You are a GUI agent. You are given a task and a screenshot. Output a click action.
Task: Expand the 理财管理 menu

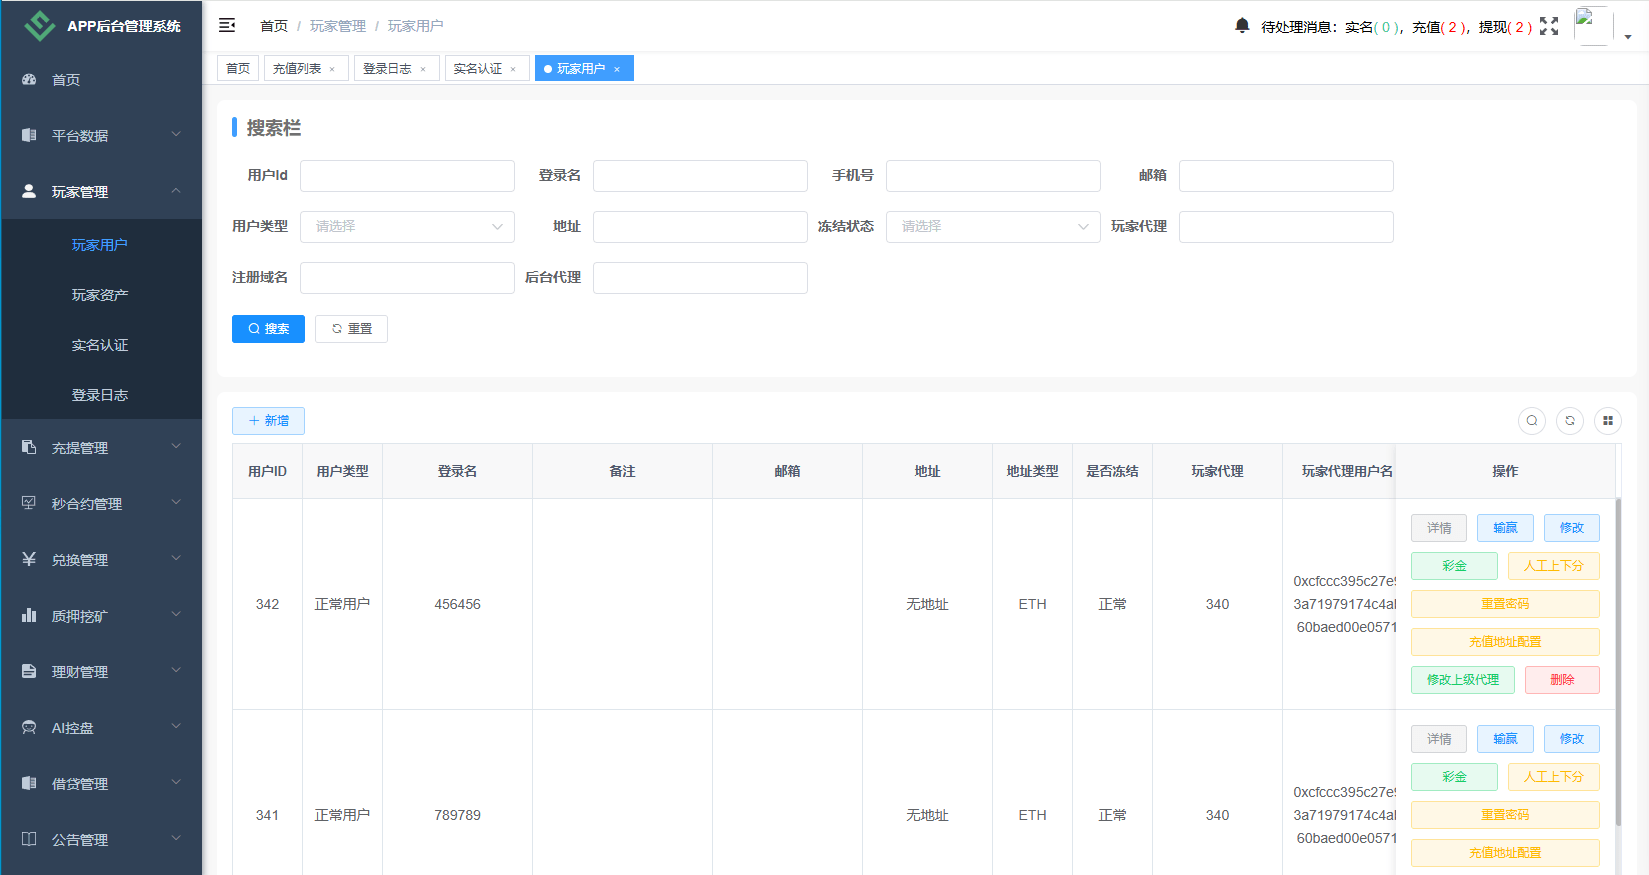tap(101, 672)
